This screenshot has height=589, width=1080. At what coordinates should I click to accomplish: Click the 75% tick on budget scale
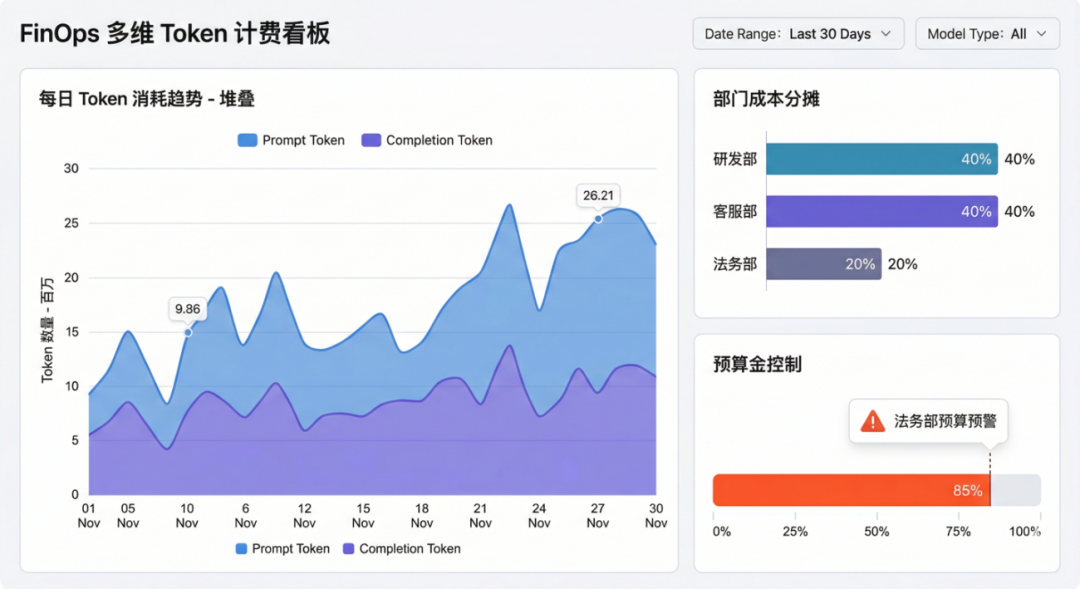[958, 532]
